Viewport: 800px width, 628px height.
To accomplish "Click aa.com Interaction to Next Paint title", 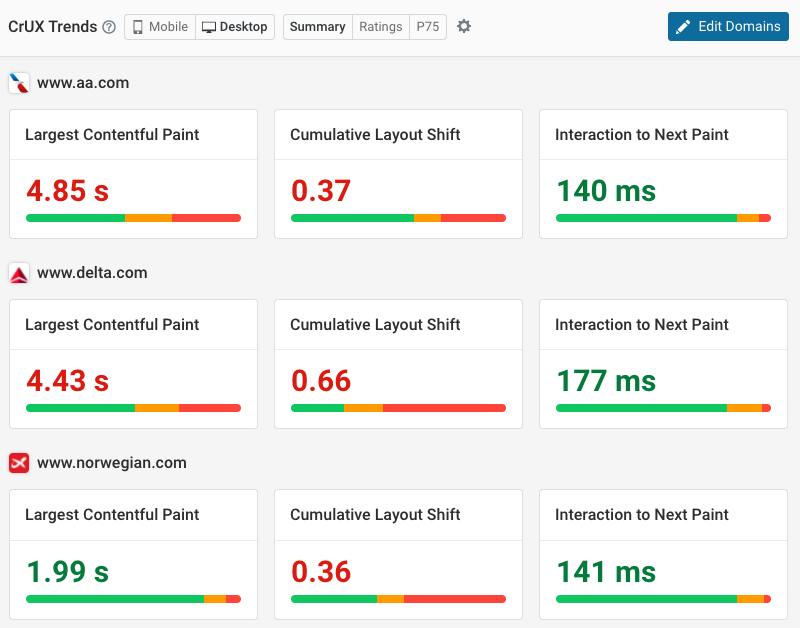I will click(x=642, y=135).
